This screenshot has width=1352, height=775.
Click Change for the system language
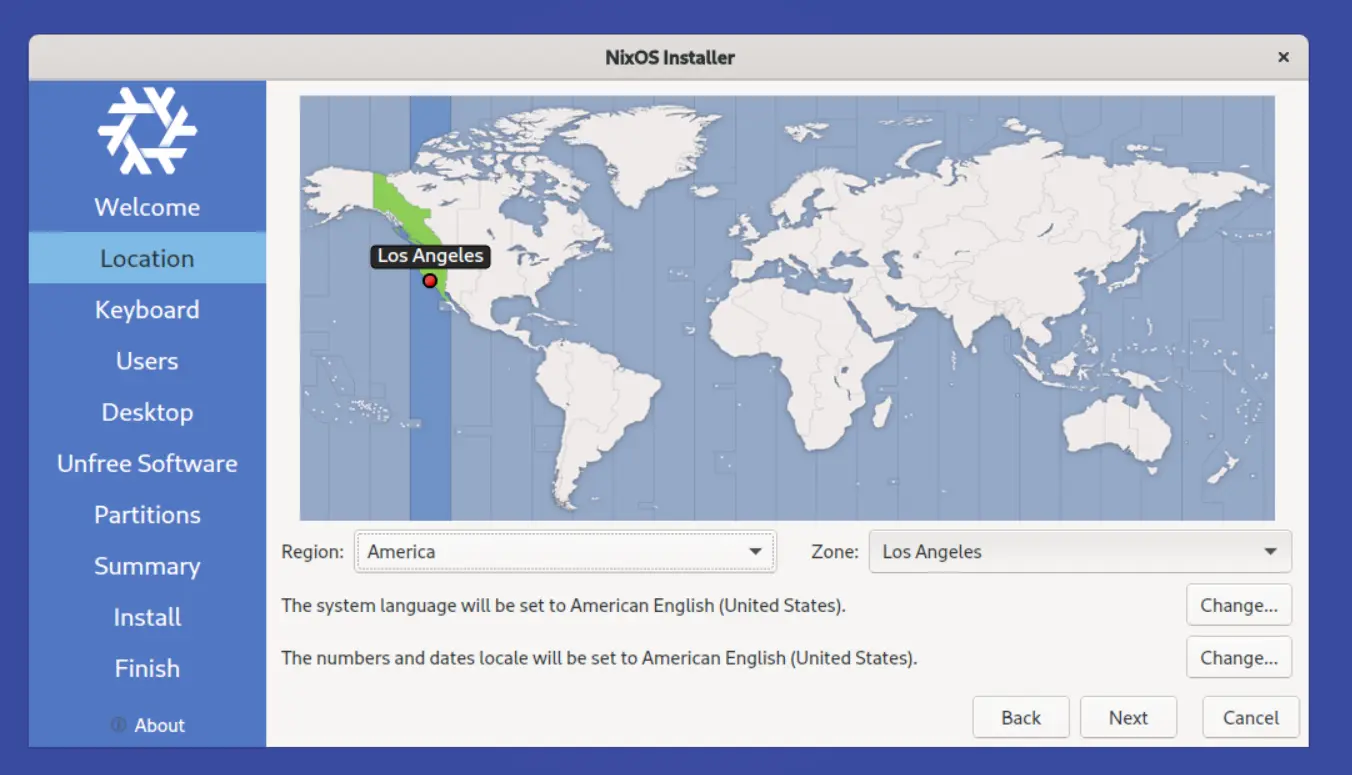point(1239,605)
